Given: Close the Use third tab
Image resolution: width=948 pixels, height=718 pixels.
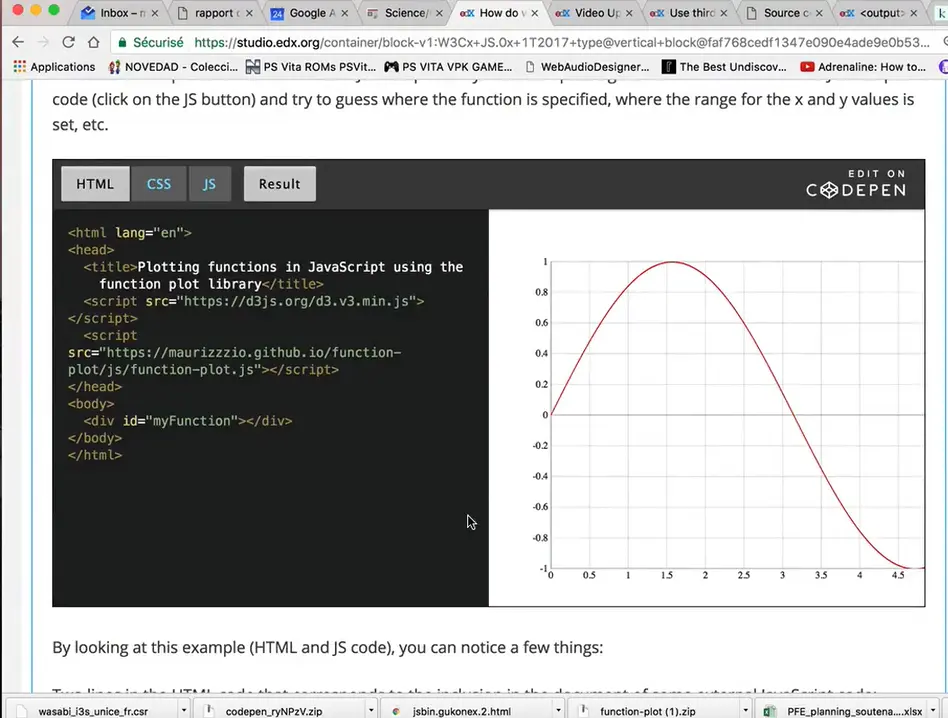Looking at the screenshot, I should click(x=724, y=13).
